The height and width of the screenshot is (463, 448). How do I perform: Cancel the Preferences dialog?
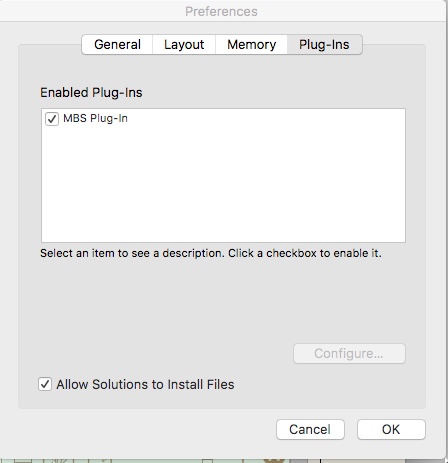[x=310, y=429]
